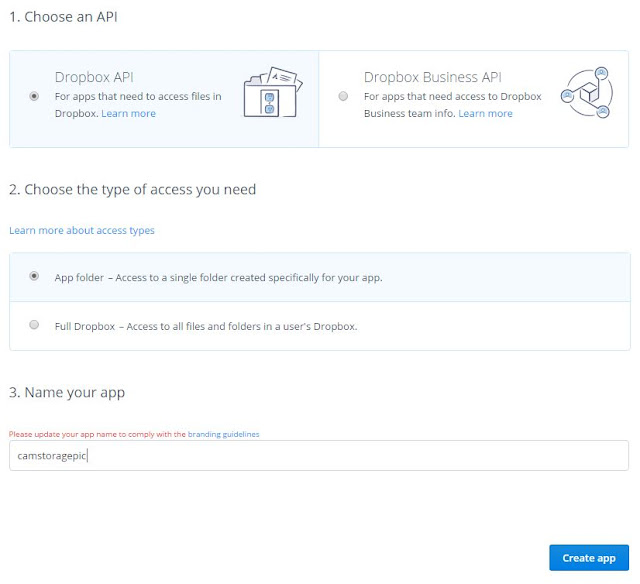This screenshot has width=640, height=584.
Task: Click the Create app button
Action: point(589,558)
